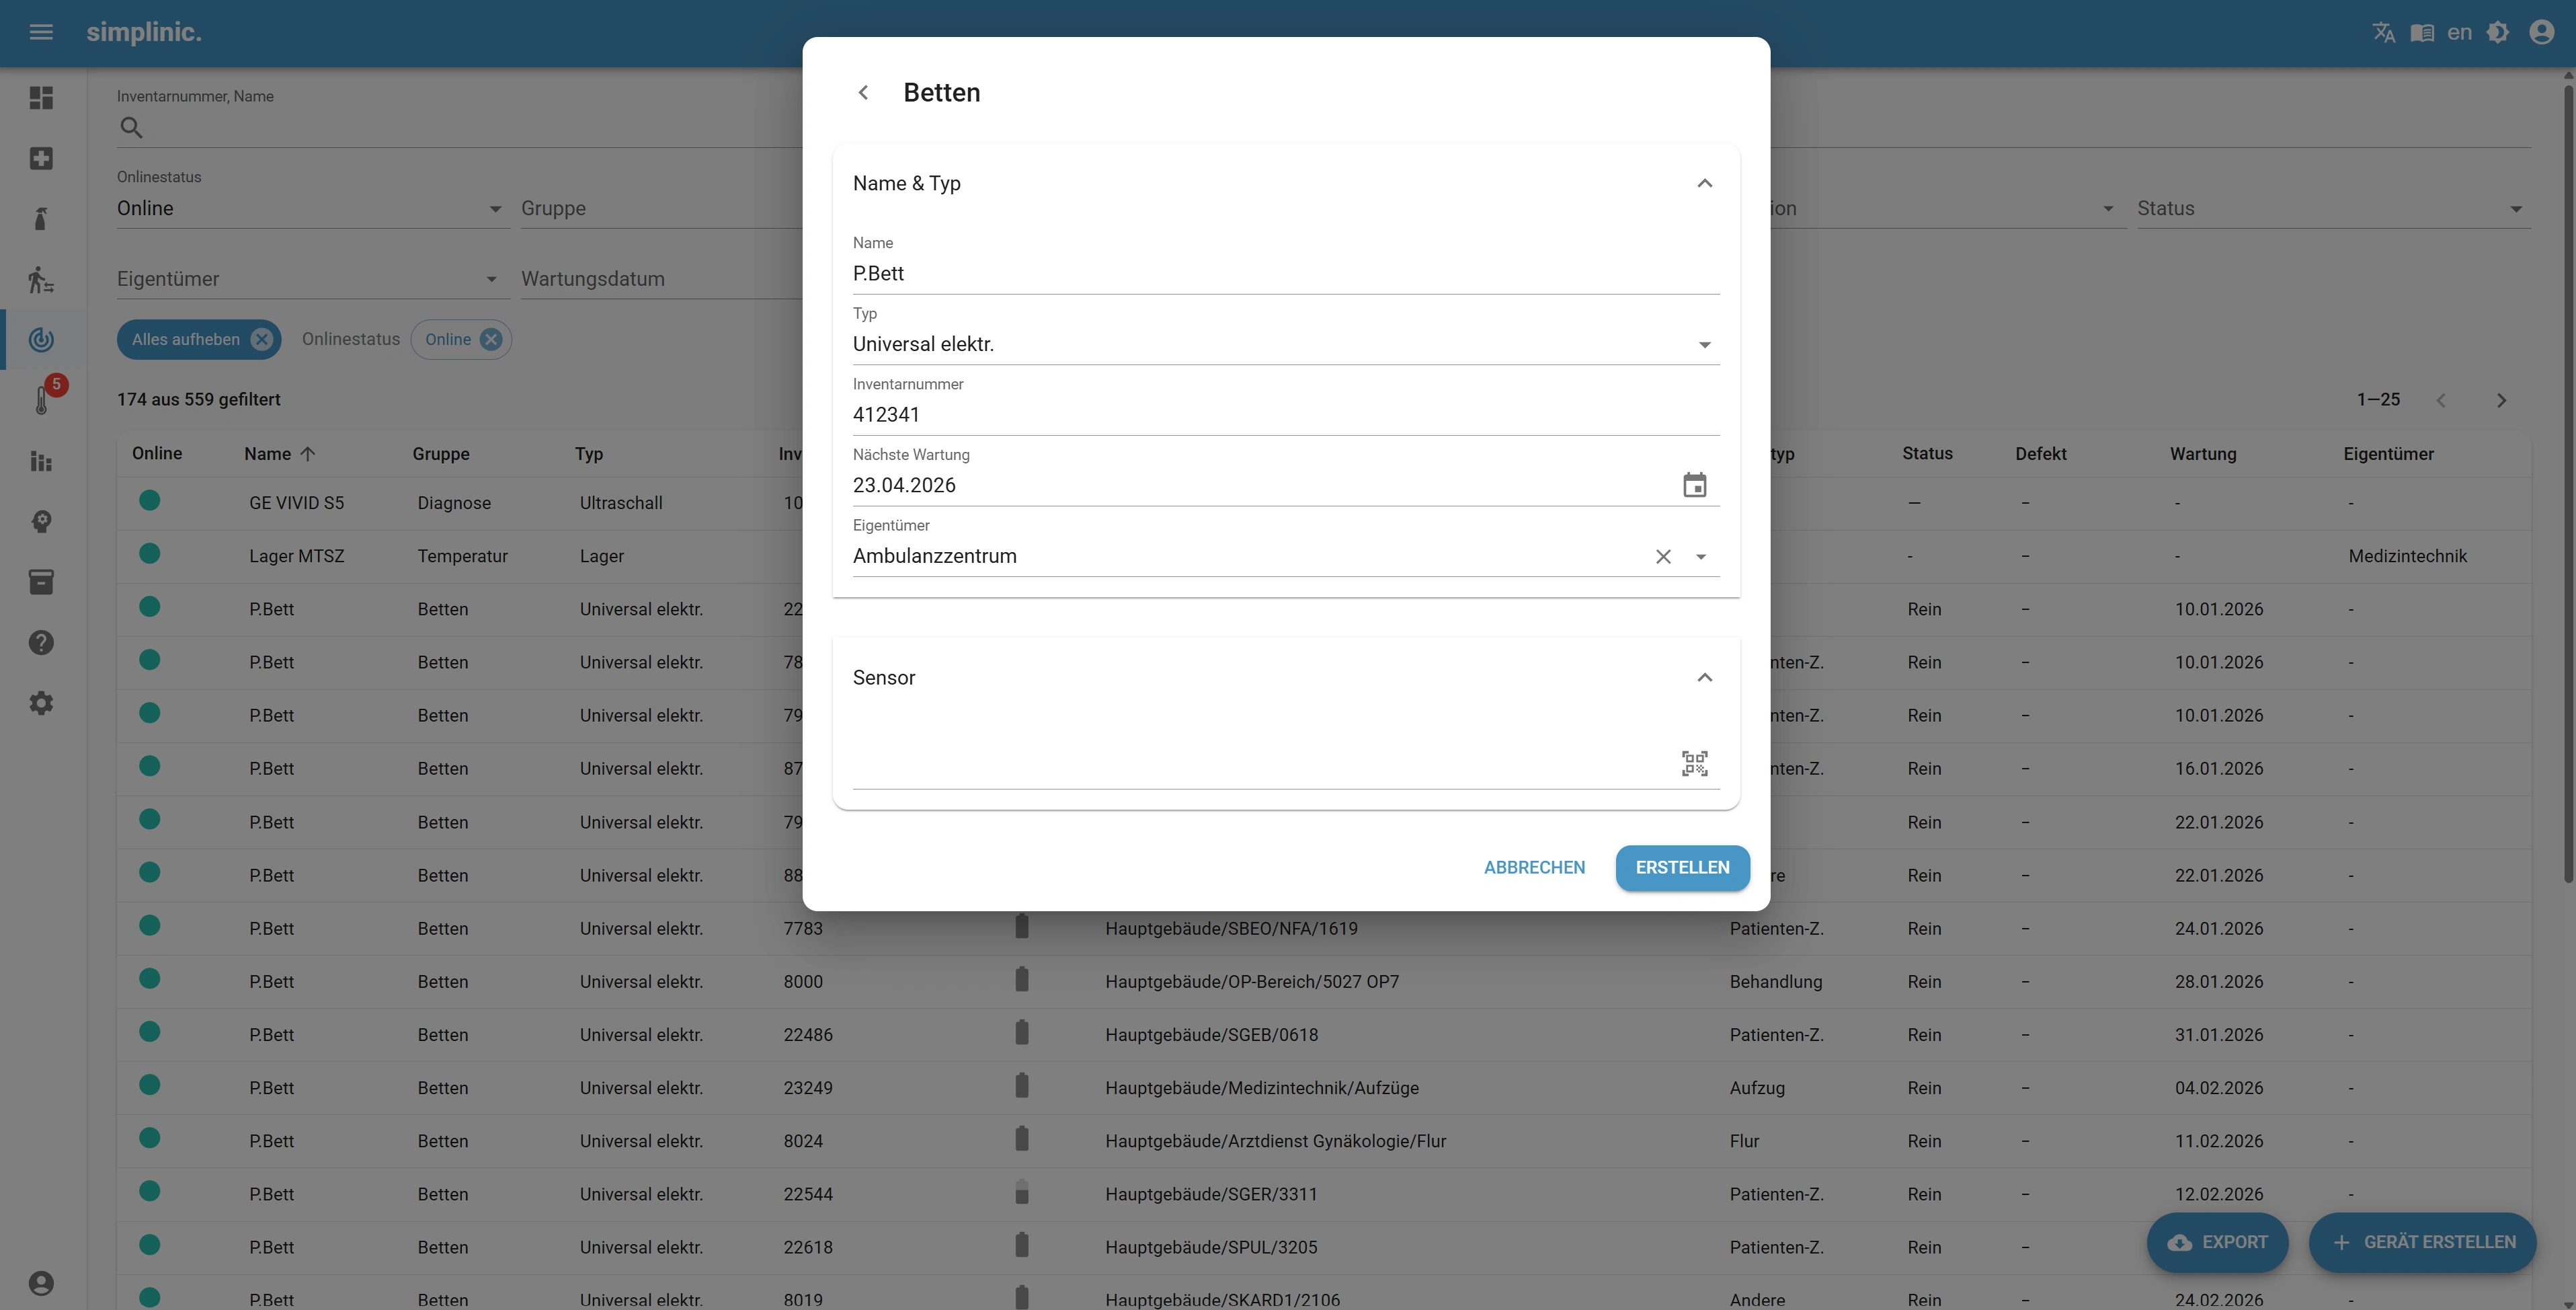Open the calendar picker for Nächste Wartung
2576x1310 pixels.
click(x=1694, y=486)
